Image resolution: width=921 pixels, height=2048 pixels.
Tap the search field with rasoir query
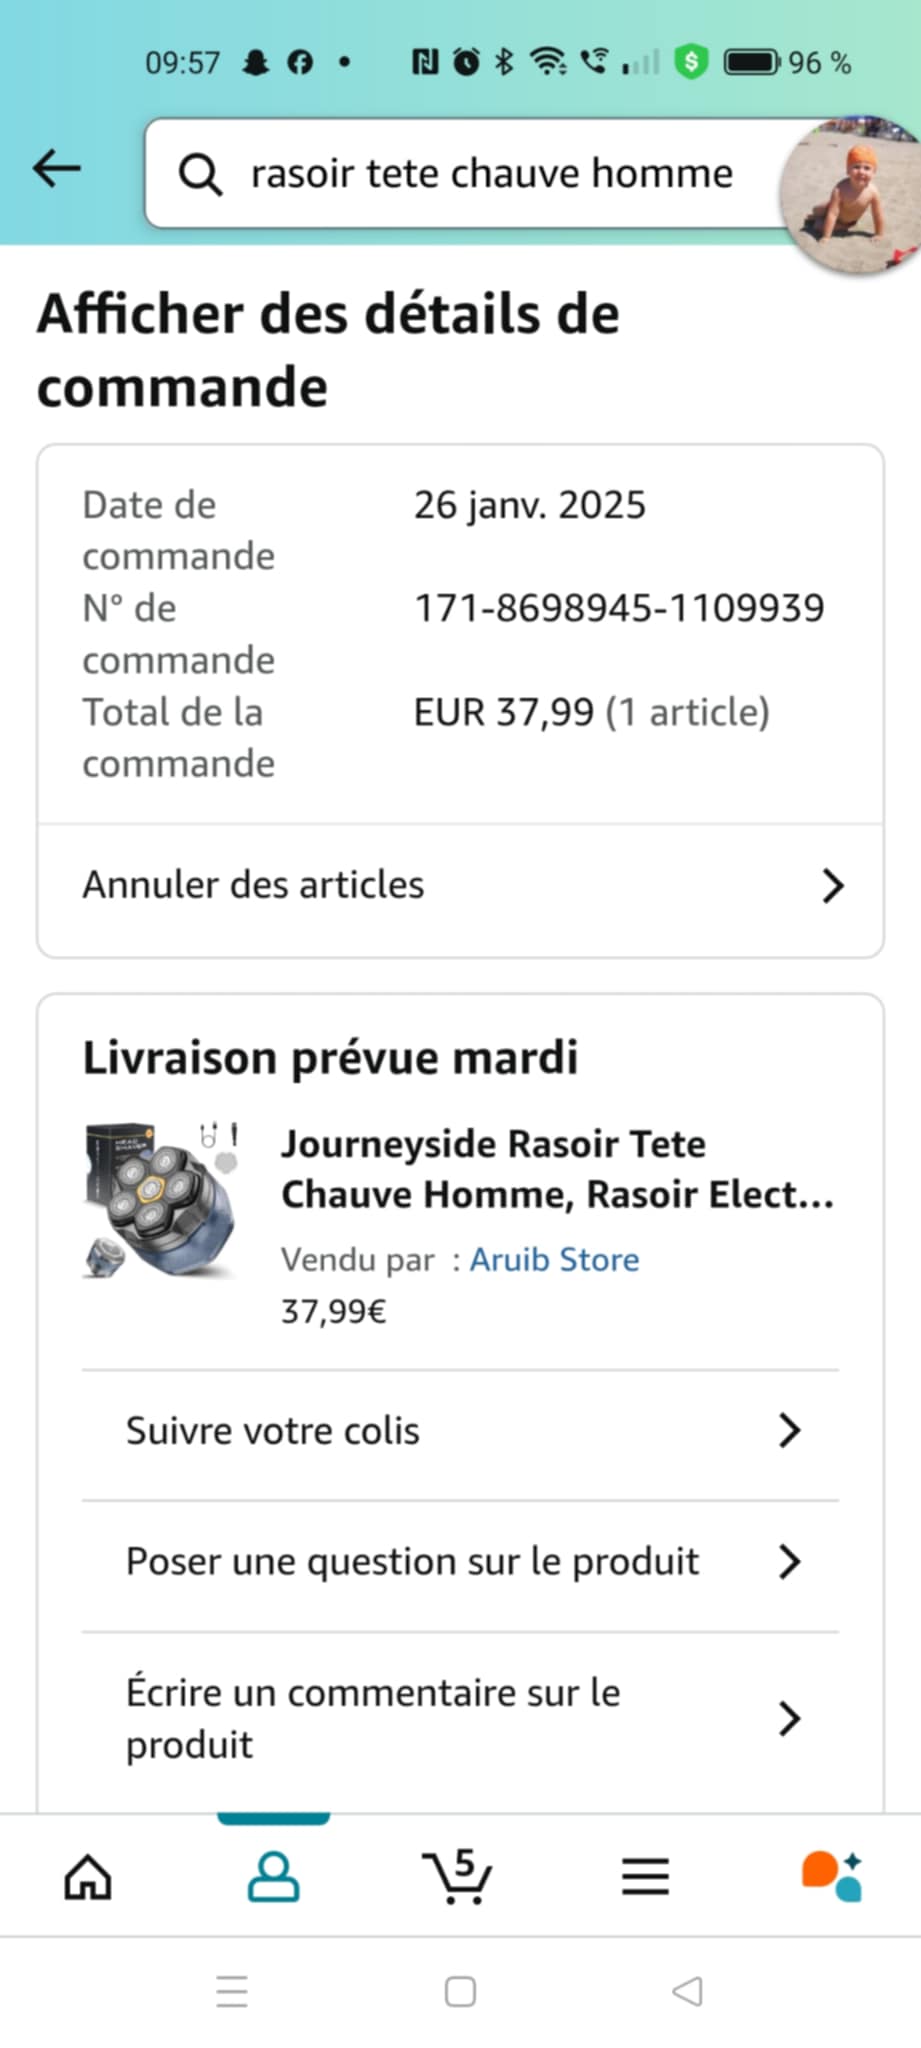[490, 174]
